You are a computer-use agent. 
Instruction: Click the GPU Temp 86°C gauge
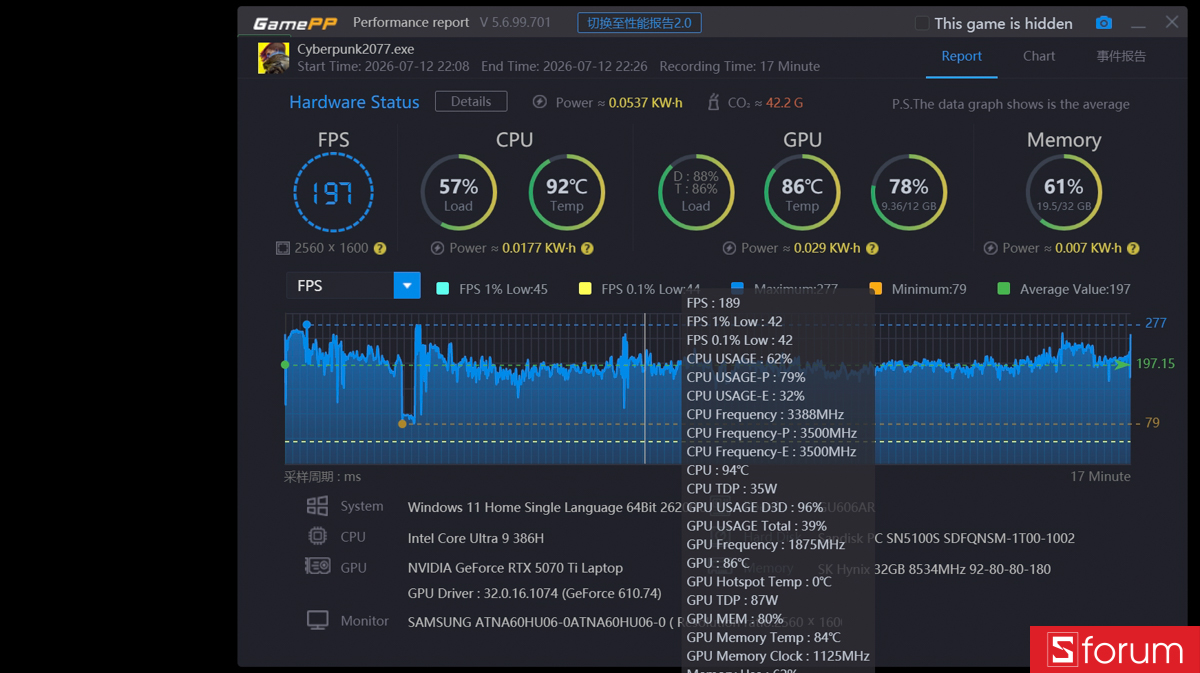[x=802, y=193]
